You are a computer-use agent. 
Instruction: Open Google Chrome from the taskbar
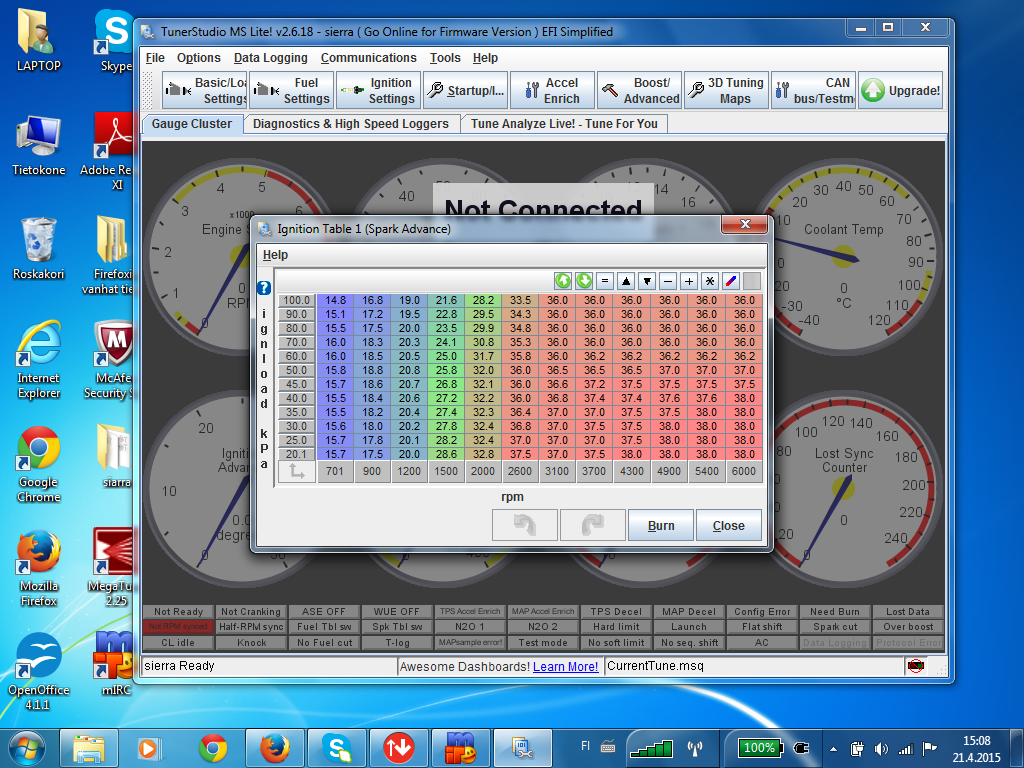(x=213, y=748)
